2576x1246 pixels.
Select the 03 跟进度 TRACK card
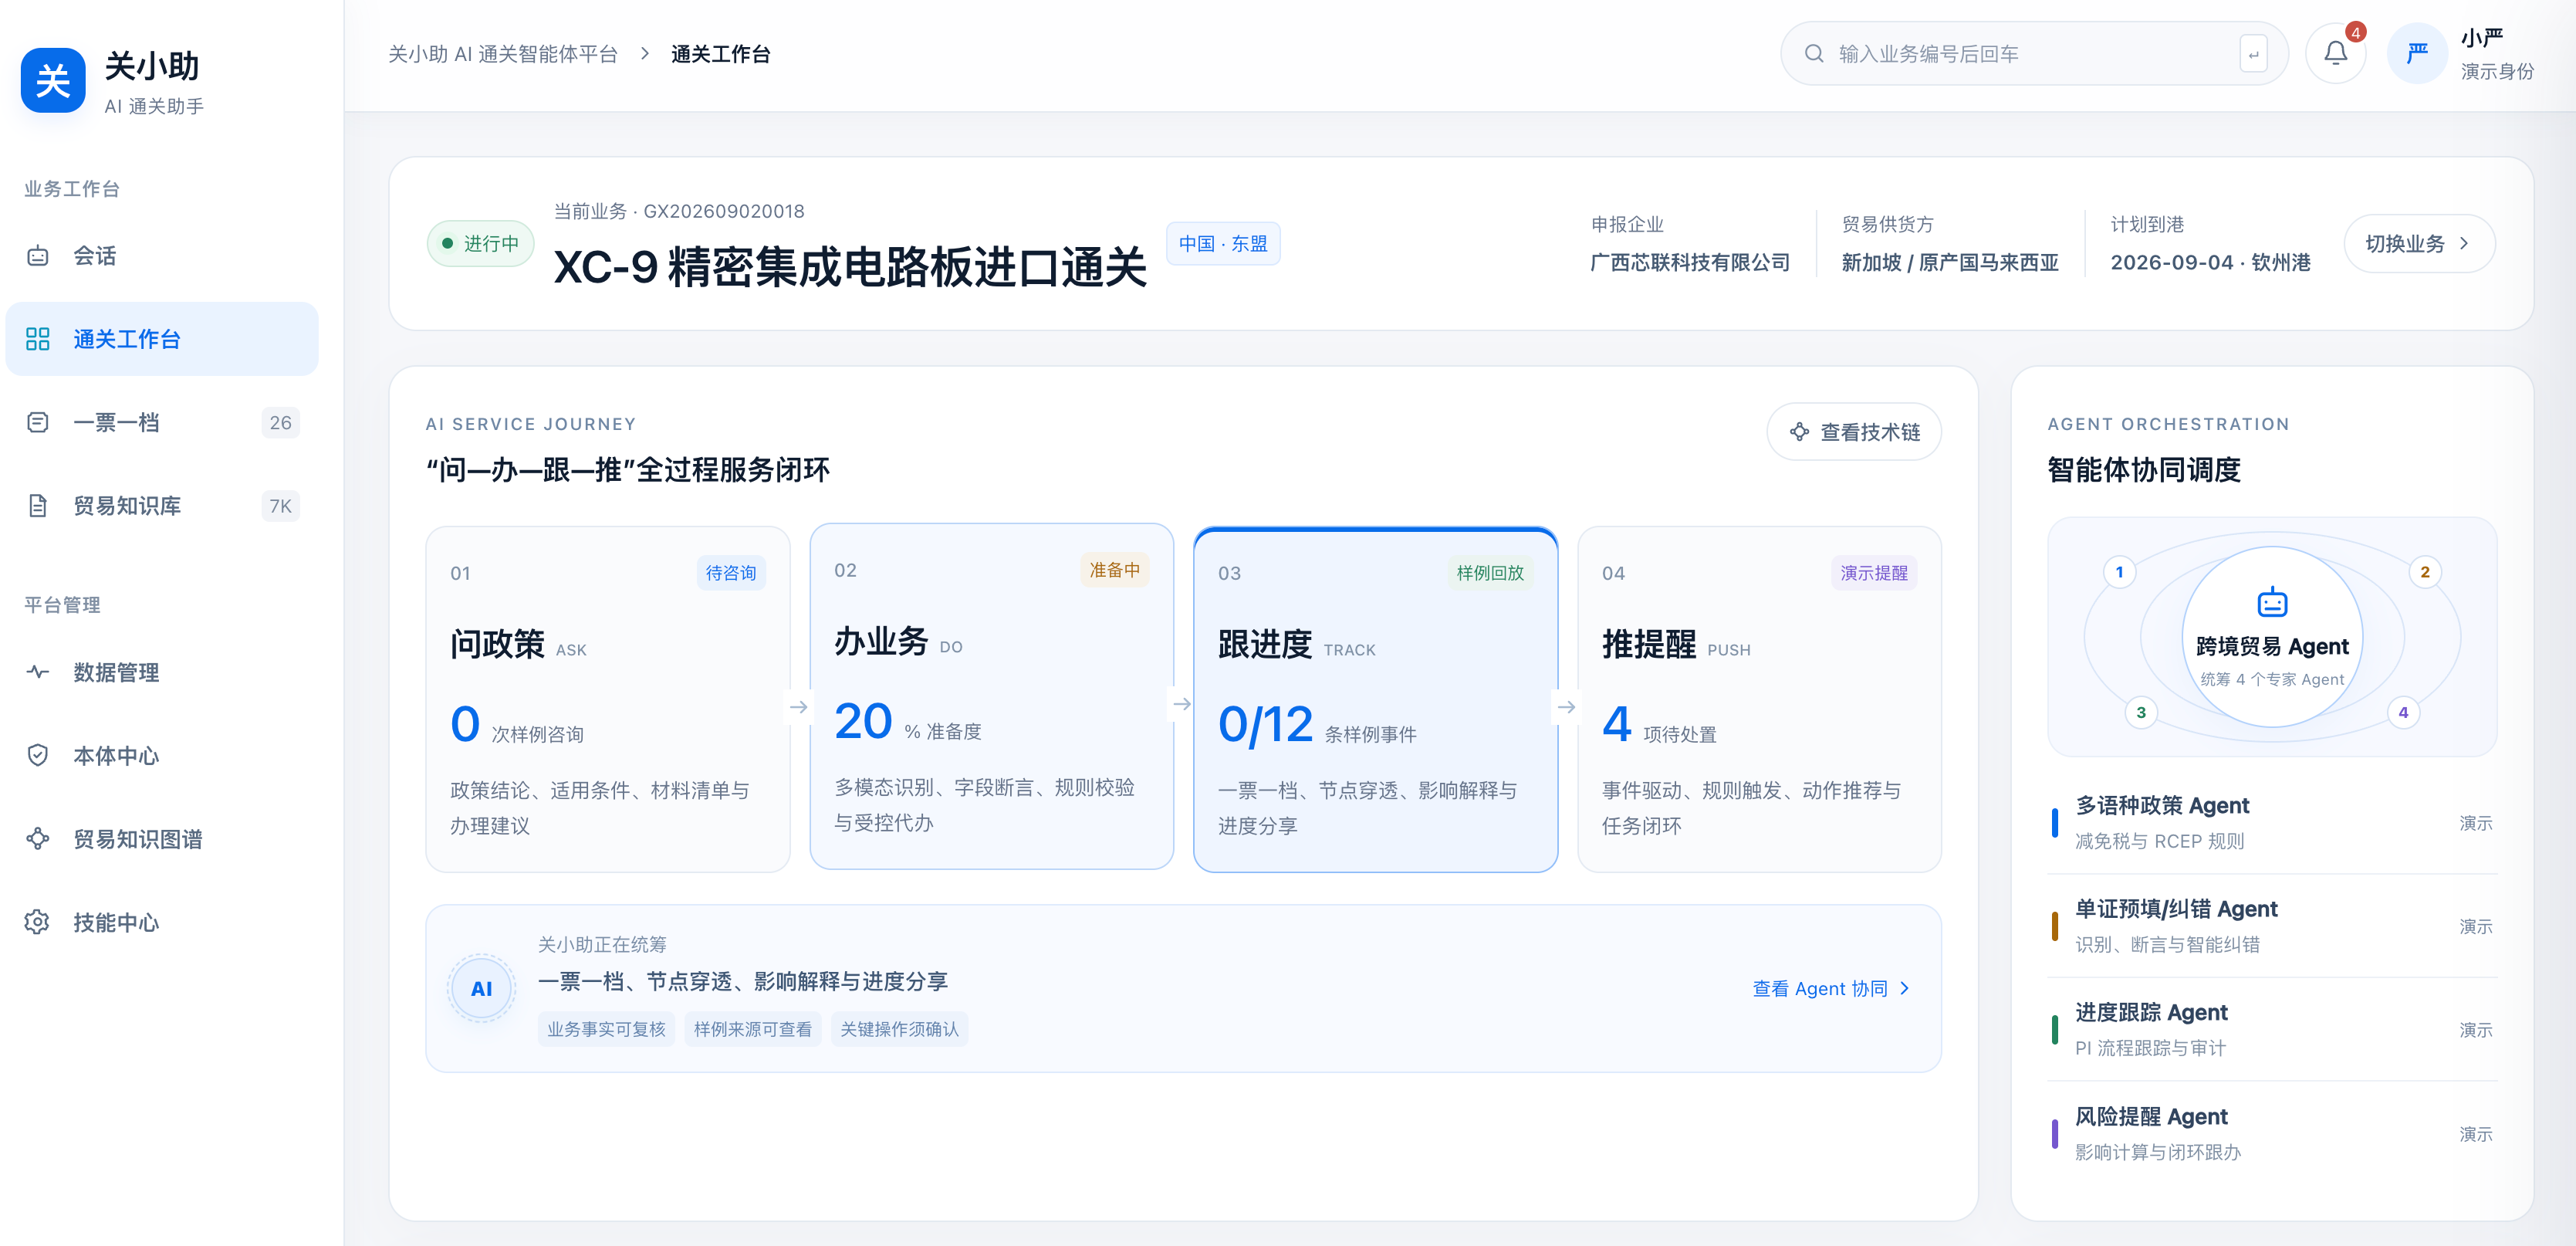[x=1376, y=699]
